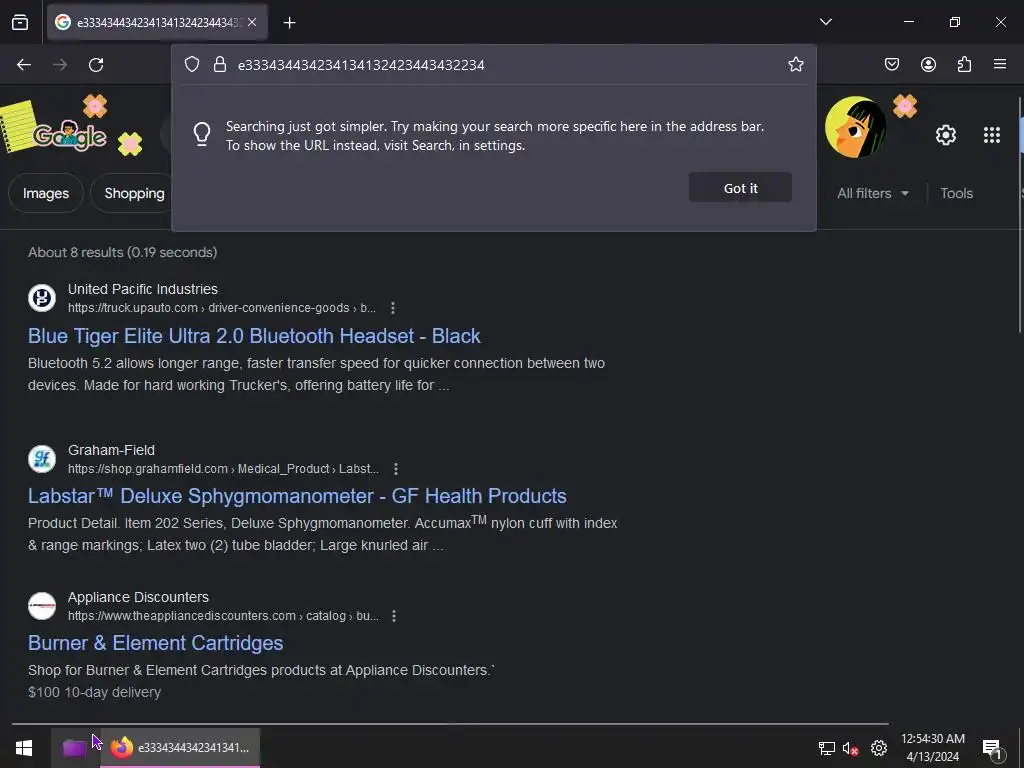Click muted volume tray icon

coord(850,748)
